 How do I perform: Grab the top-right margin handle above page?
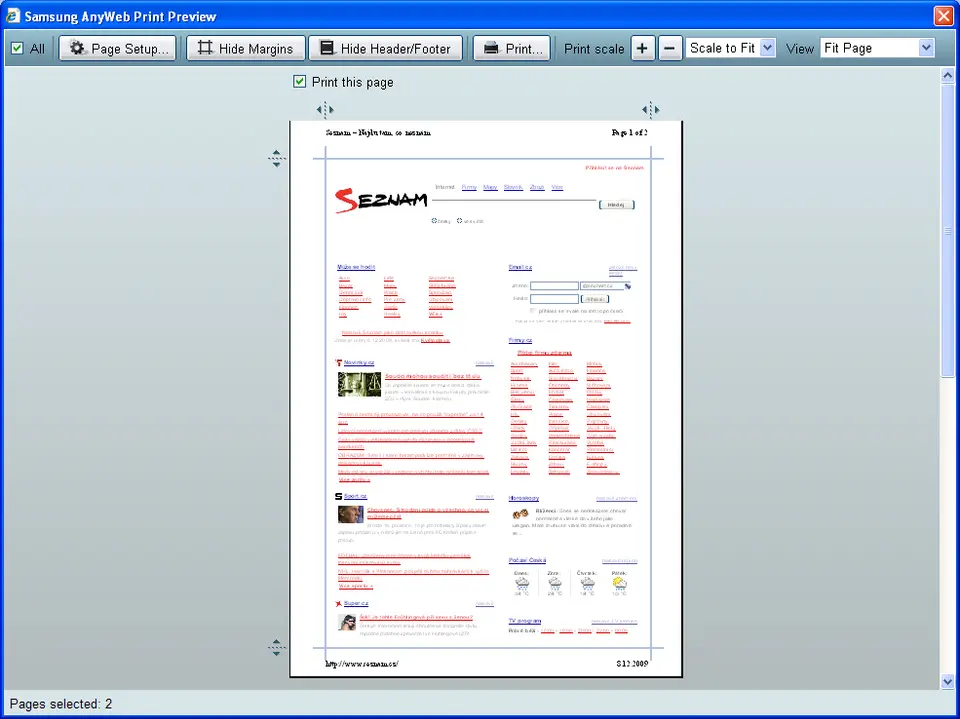(650, 109)
